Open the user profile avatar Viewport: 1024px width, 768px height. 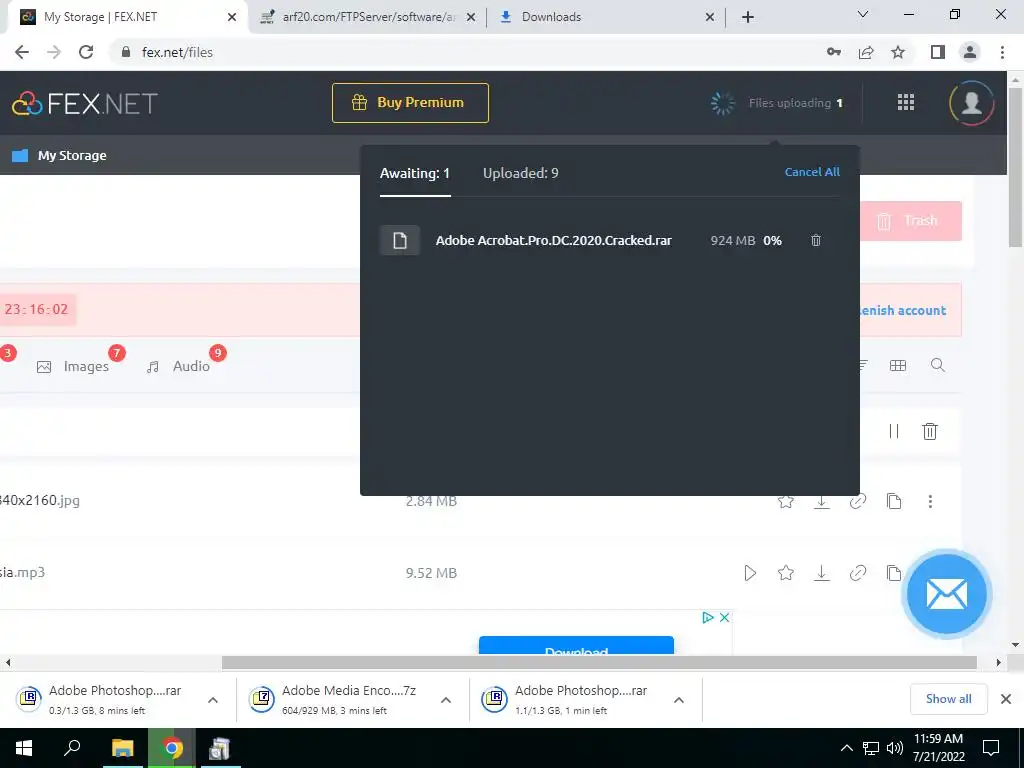pyautogui.click(x=972, y=103)
